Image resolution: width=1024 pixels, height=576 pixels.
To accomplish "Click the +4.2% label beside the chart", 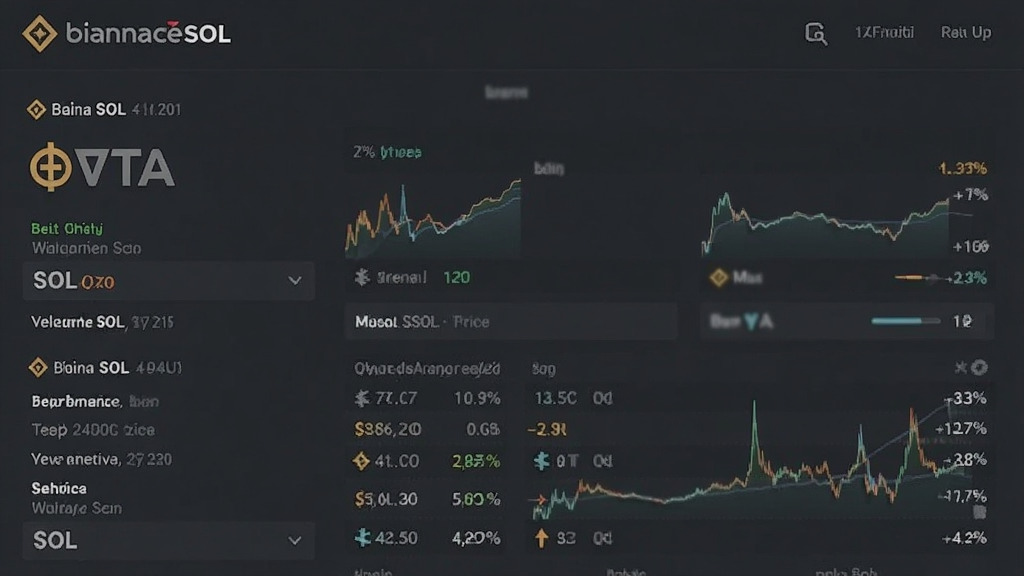I will point(965,539).
